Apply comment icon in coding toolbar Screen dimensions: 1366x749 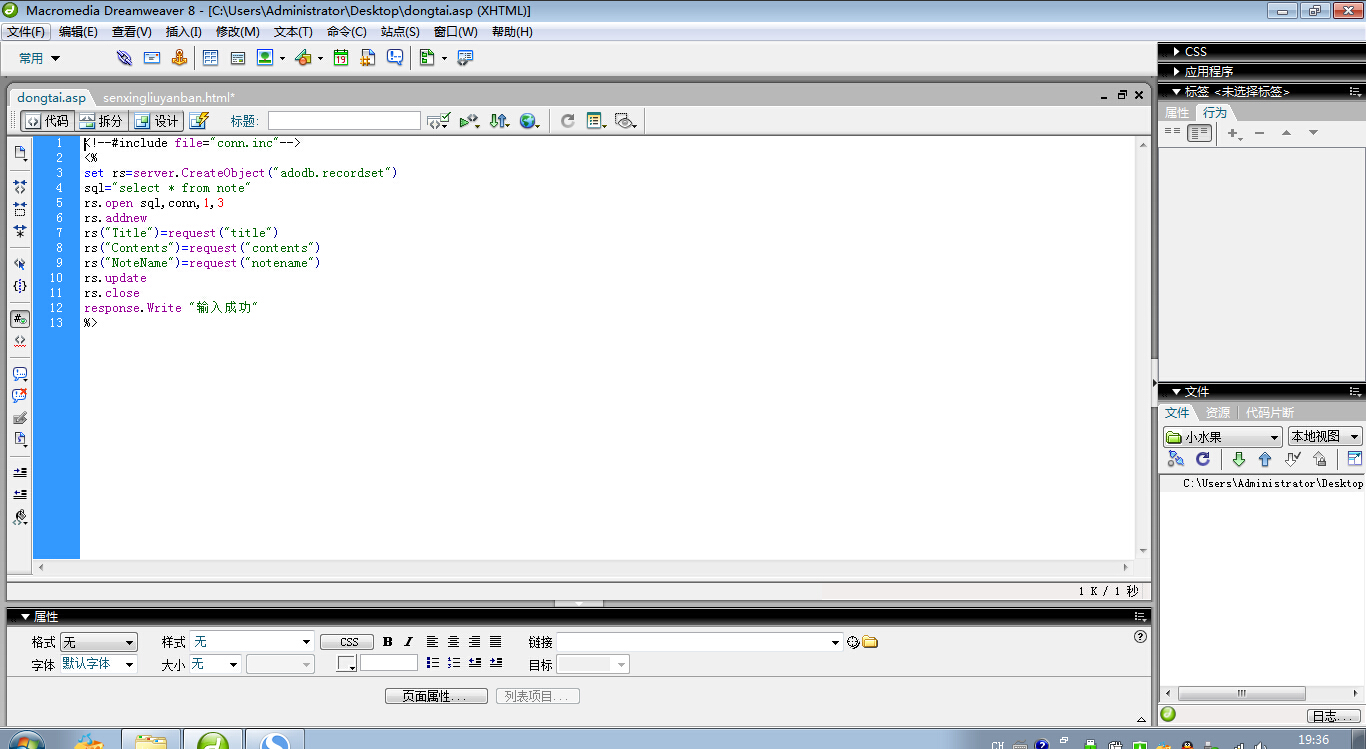(20, 374)
